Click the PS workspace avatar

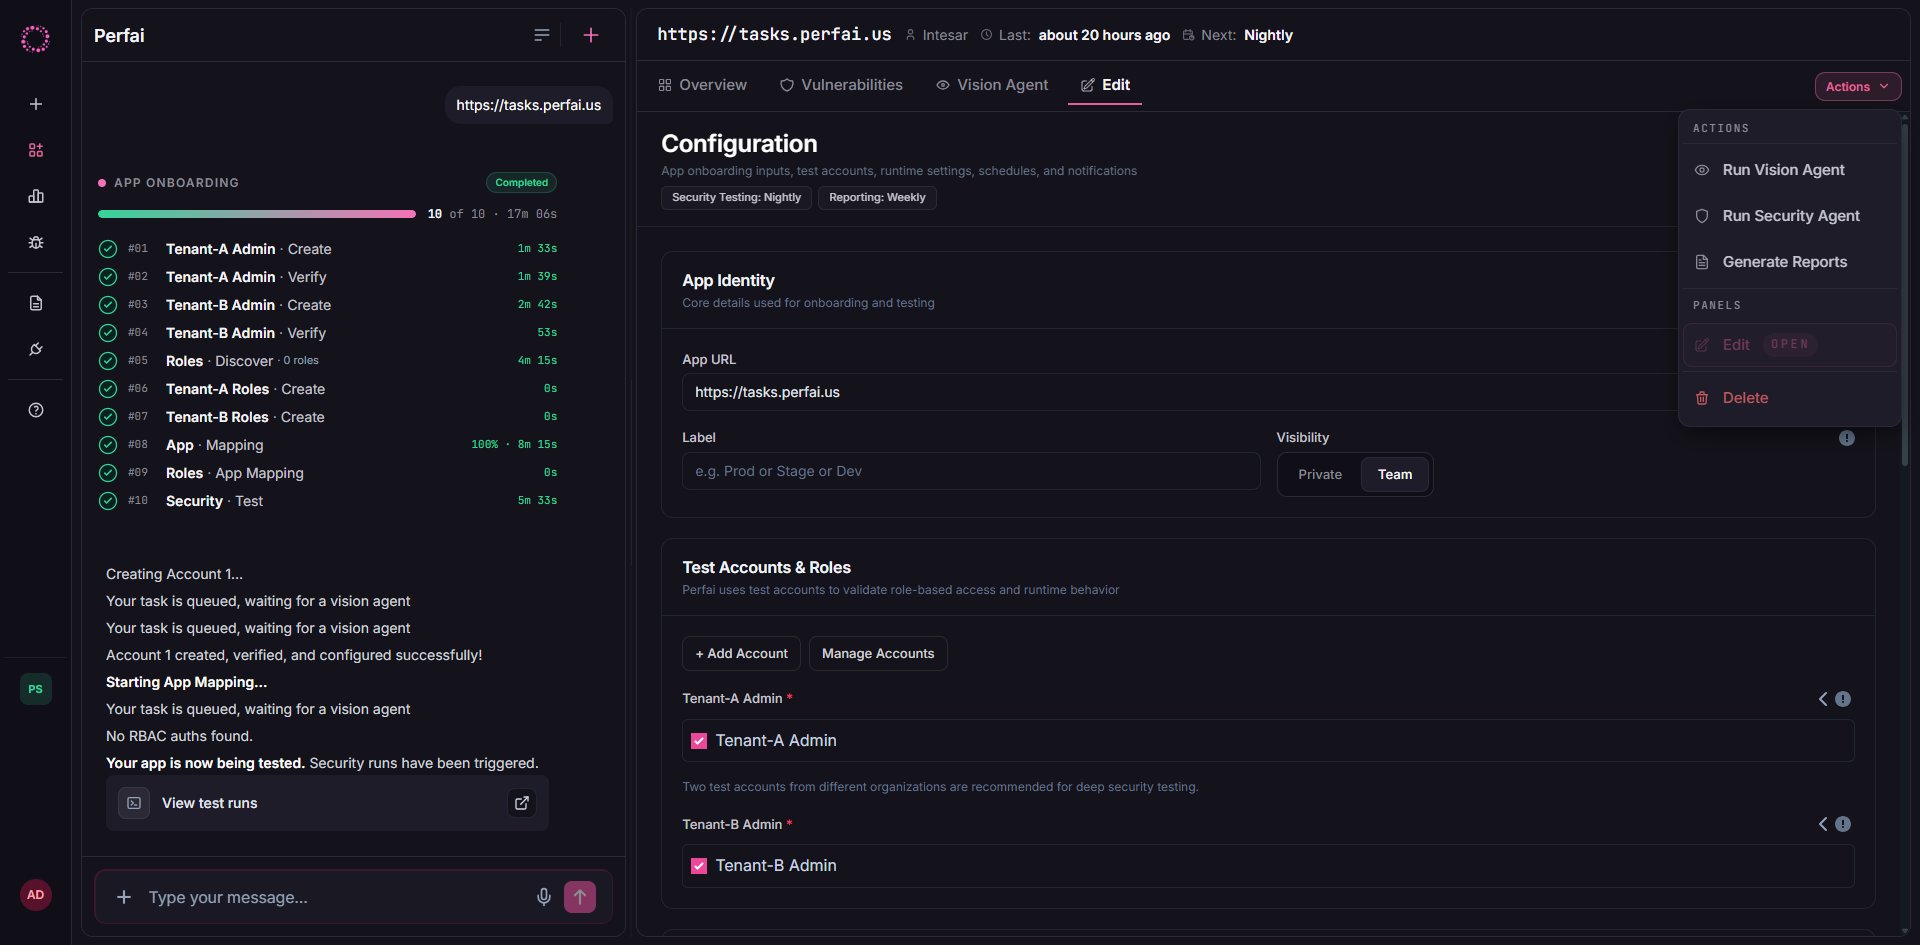[36, 689]
